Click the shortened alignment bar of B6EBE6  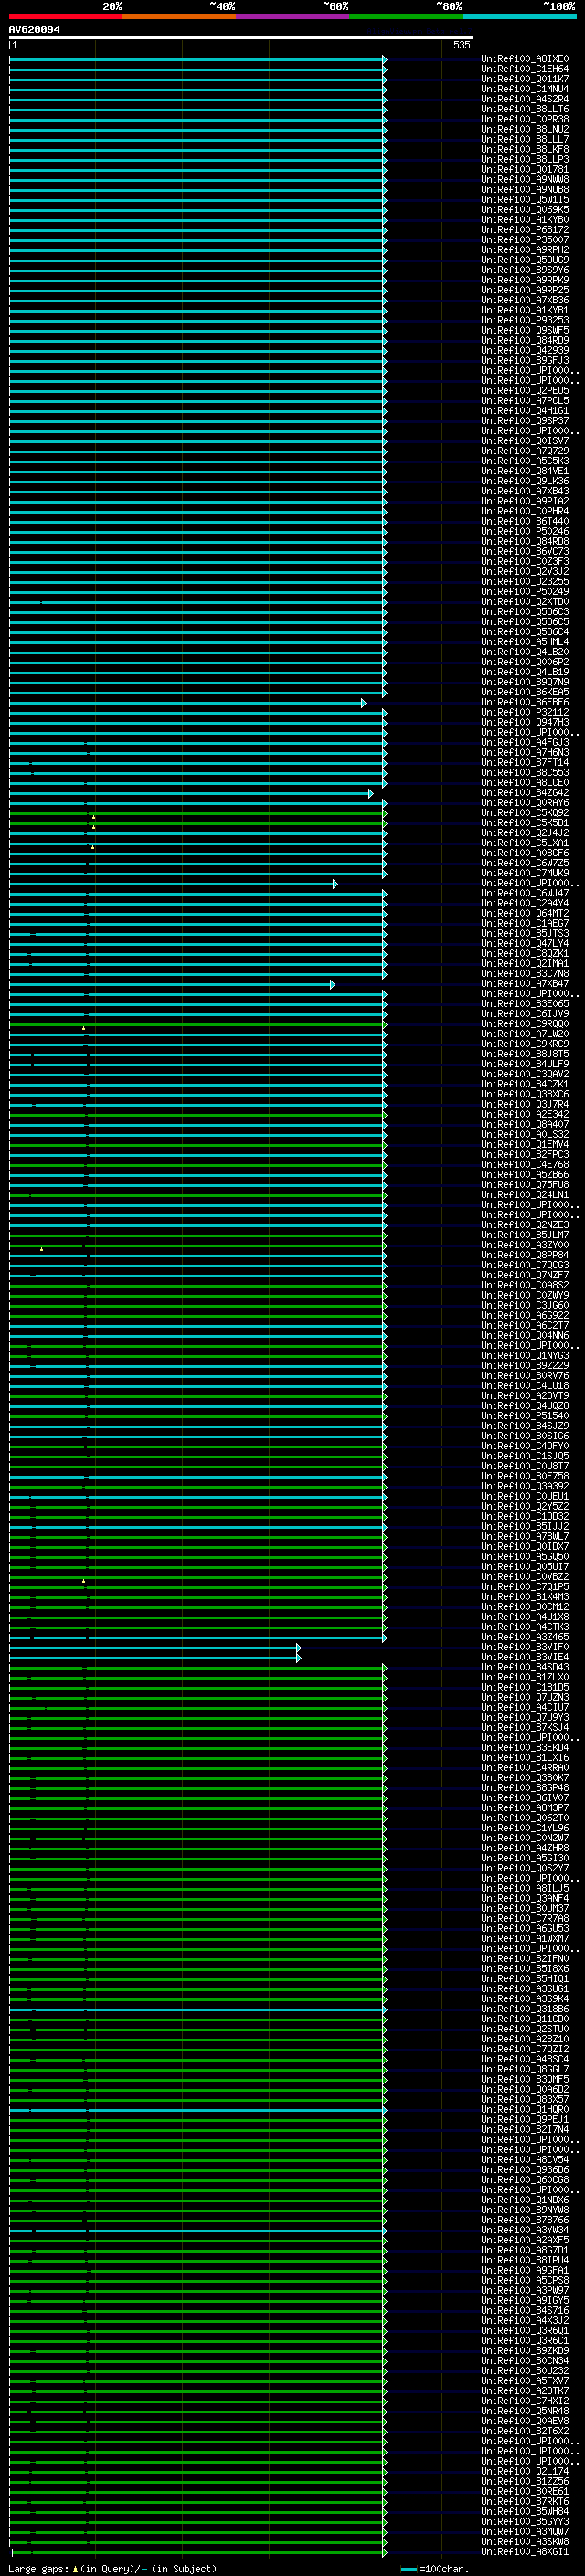(187, 703)
